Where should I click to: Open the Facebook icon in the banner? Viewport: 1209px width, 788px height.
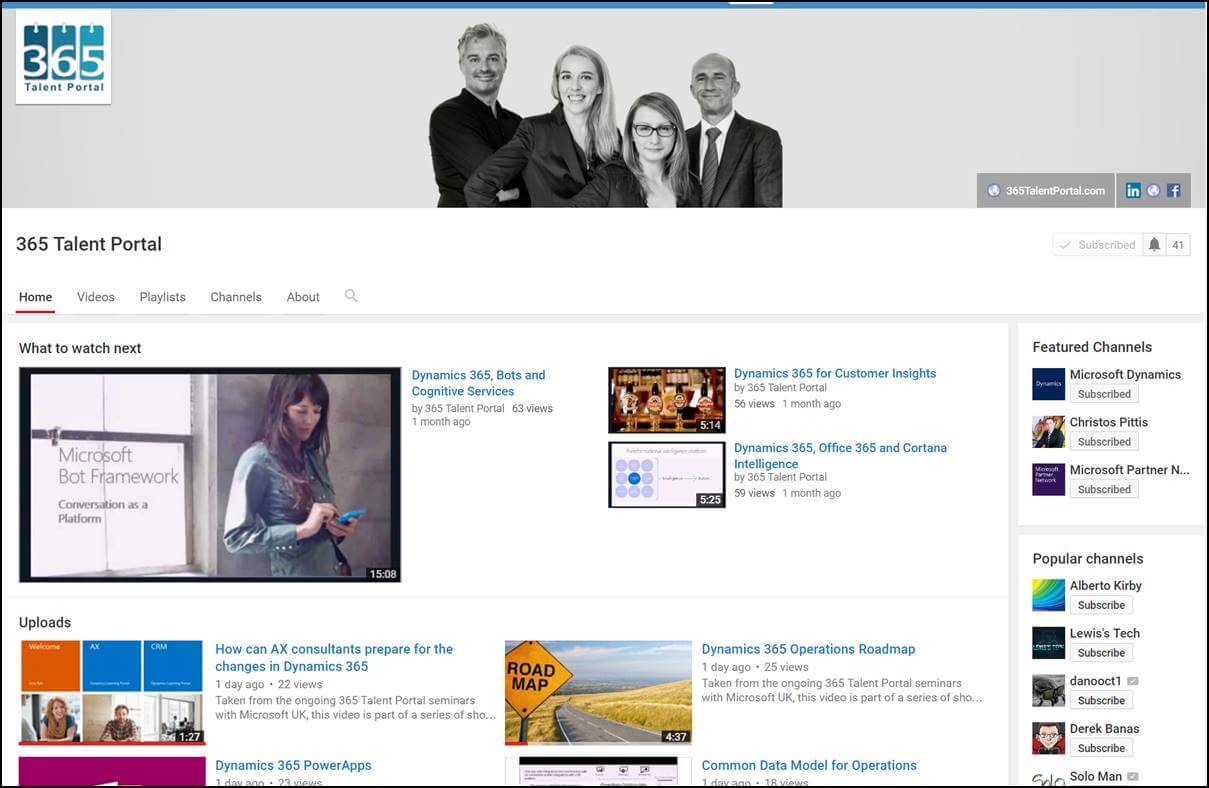1173,191
